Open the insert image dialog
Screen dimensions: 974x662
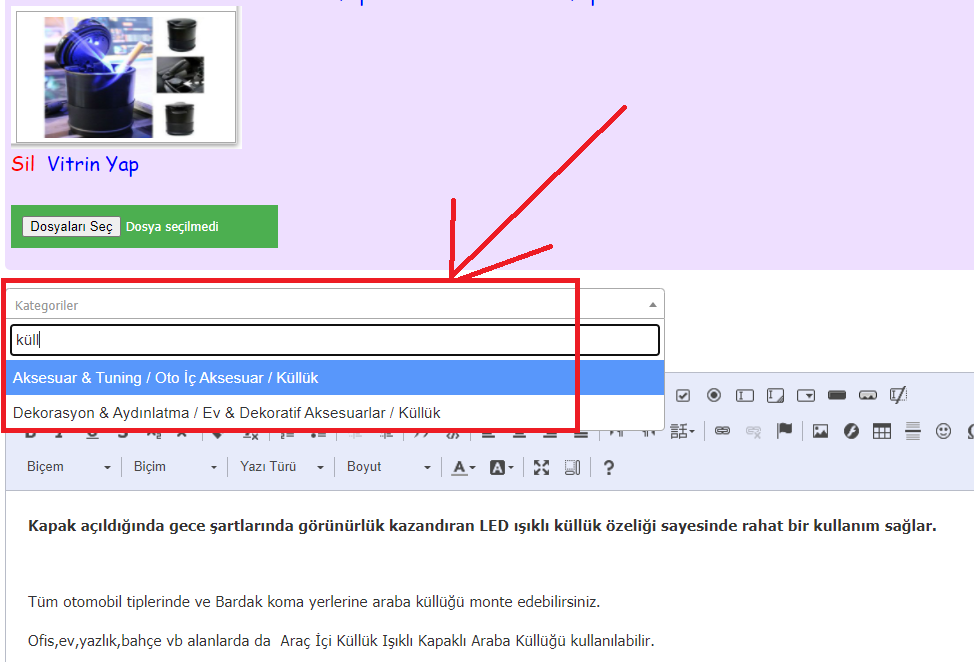[820, 431]
